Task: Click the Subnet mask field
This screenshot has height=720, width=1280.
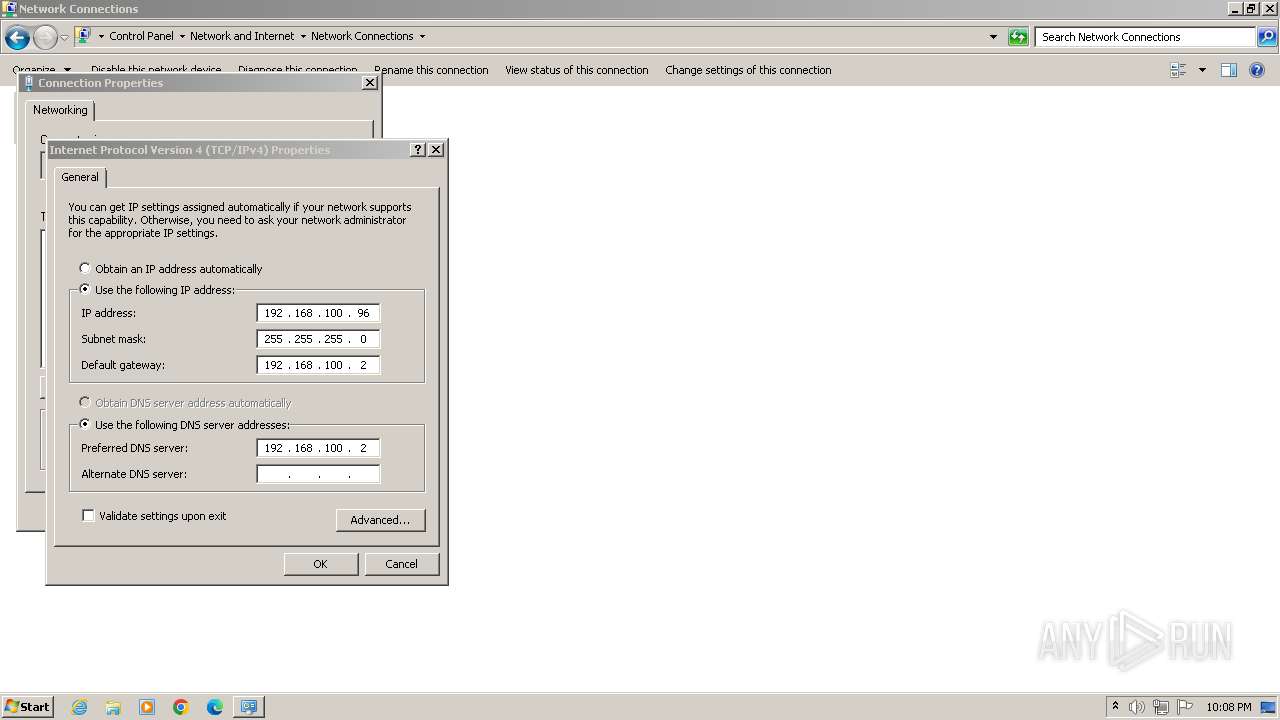Action: click(318, 339)
